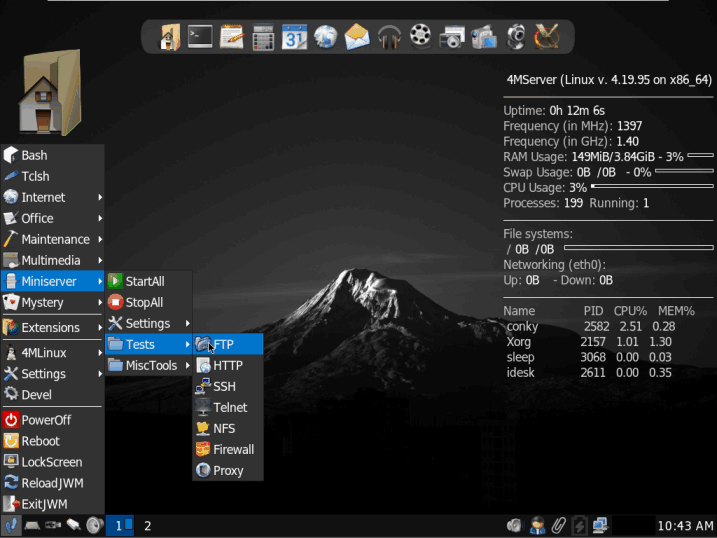This screenshot has height=538, width=717.
Task: Switch to workspace 1
Action: click(120, 526)
